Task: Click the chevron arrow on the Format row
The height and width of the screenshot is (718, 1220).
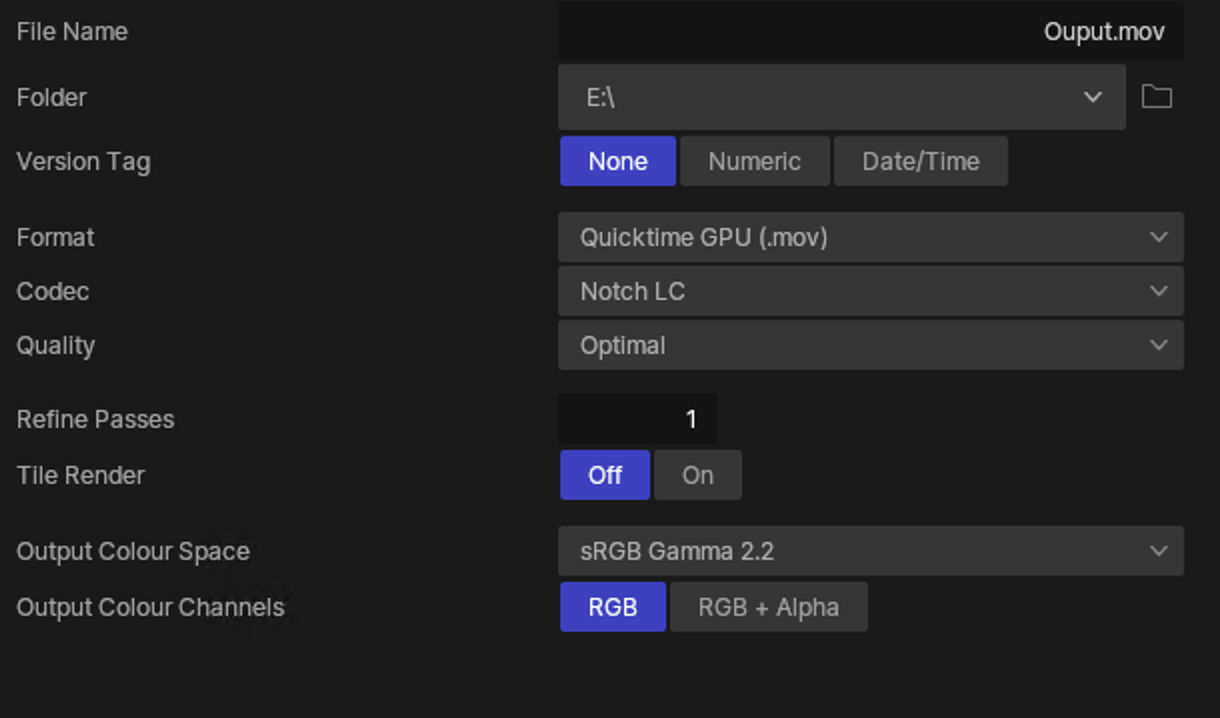Action: pyautogui.click(x=1158, y=238)
